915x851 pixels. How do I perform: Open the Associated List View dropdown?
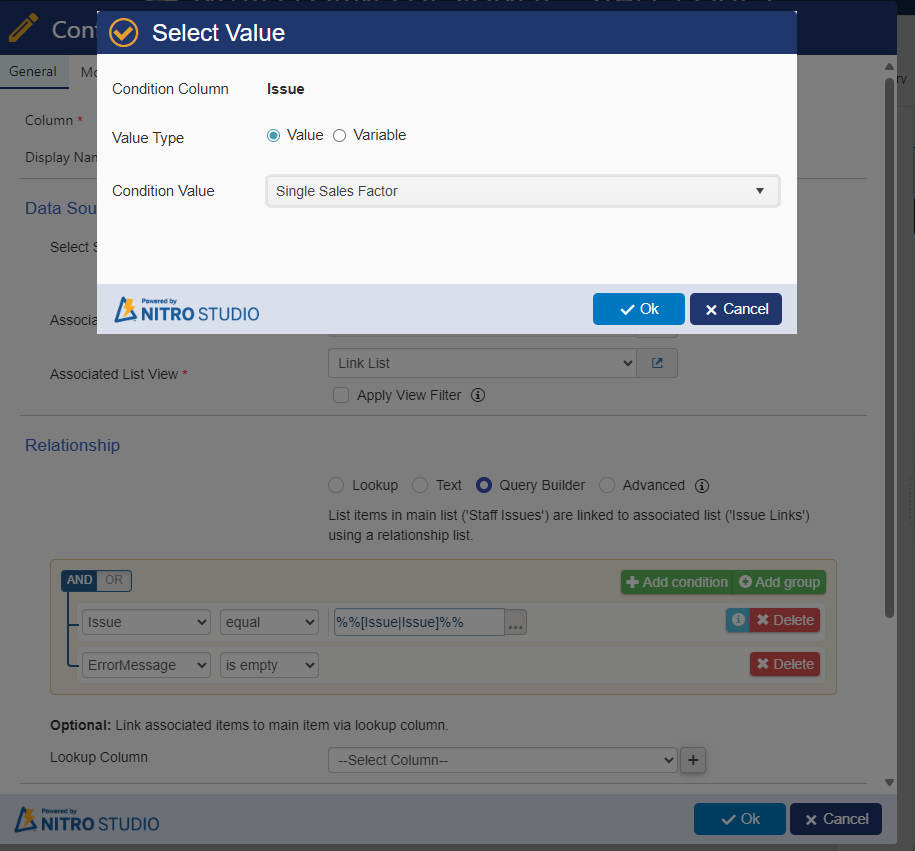click(x=482, y=363)
